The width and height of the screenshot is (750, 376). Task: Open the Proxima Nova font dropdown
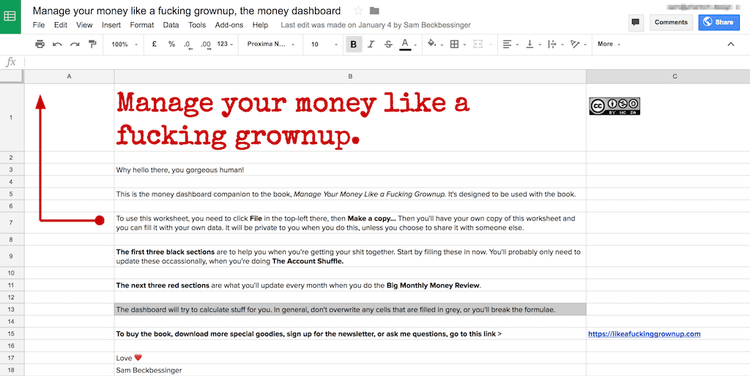[x=271, y=44]
